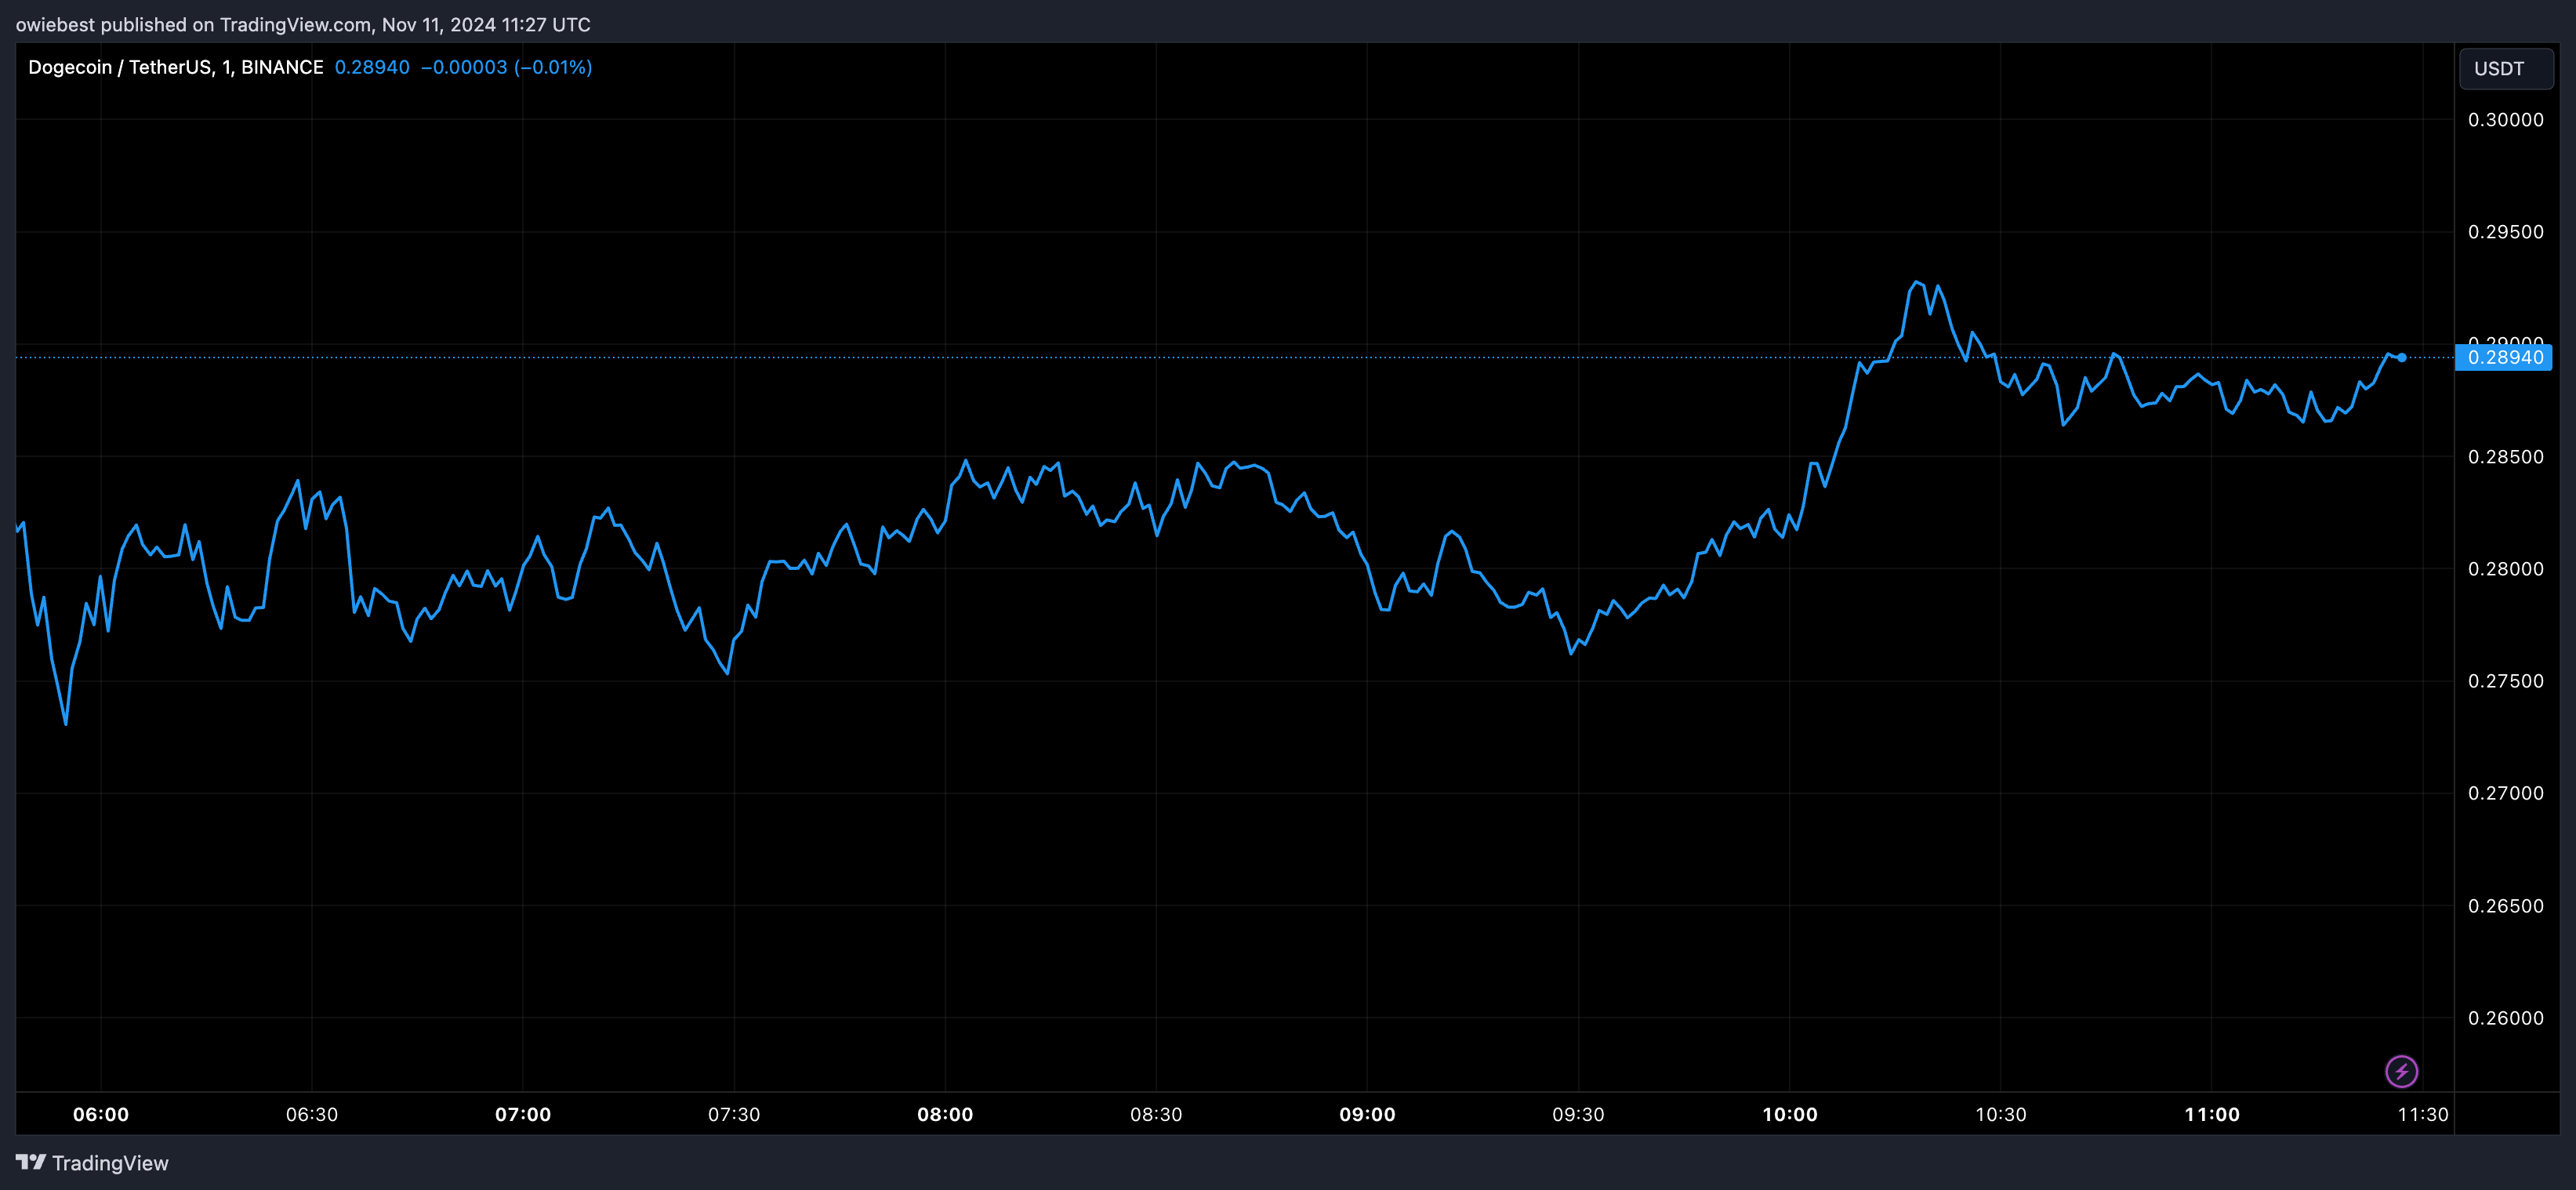The image size is (2576, 1190).
Task: Click the 09:30 time axis label
Action: tap(1578, 1114)
